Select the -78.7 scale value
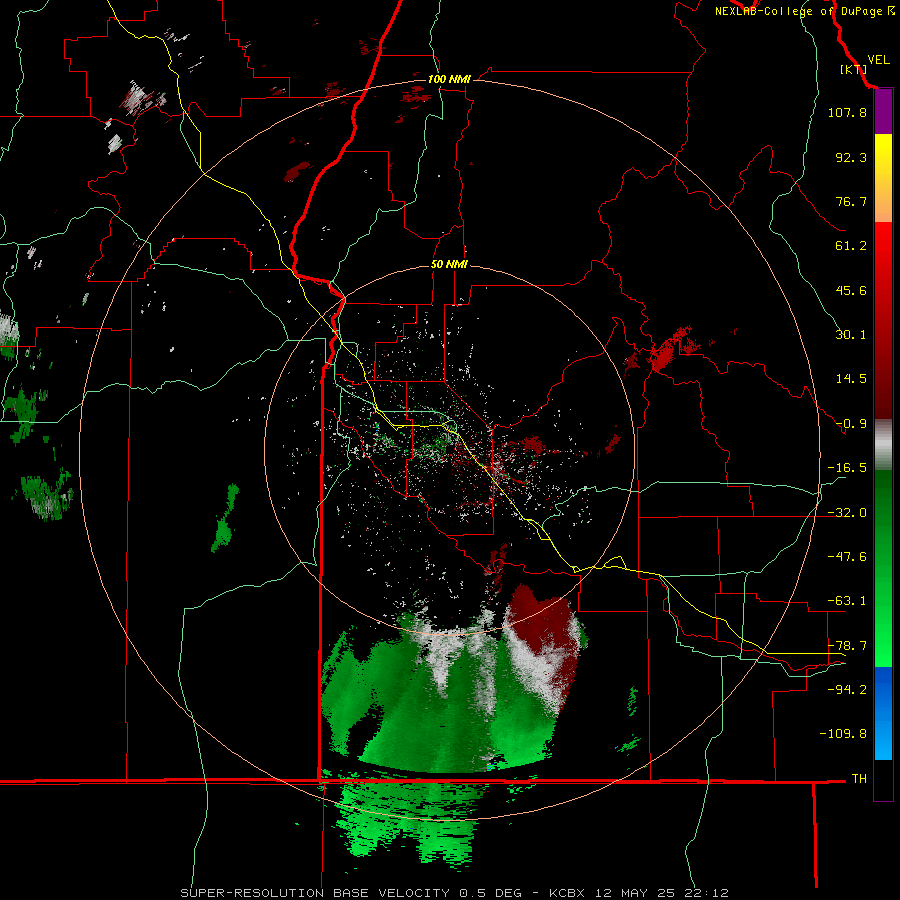 847,646
